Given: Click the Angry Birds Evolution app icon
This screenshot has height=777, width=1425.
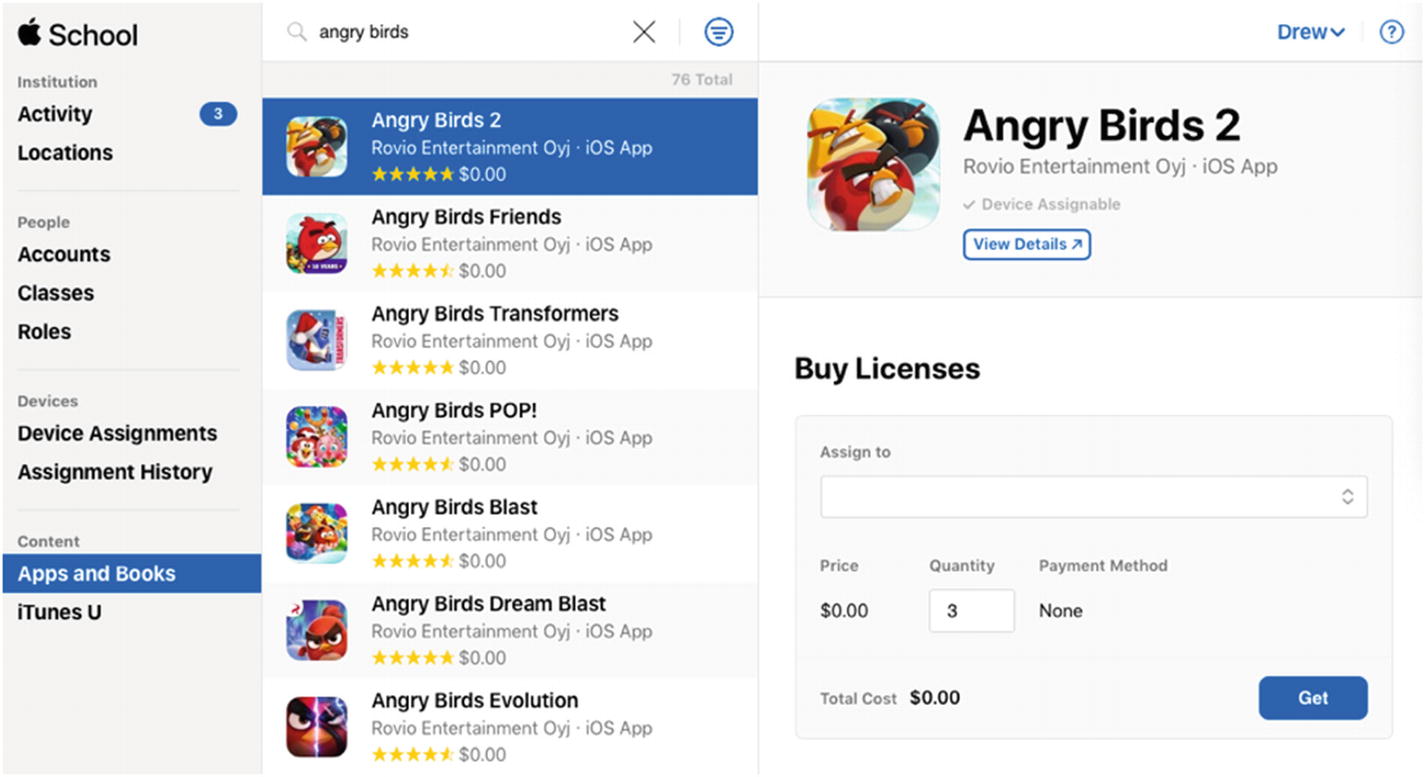Looking at the screenshot, I should 317,727.
